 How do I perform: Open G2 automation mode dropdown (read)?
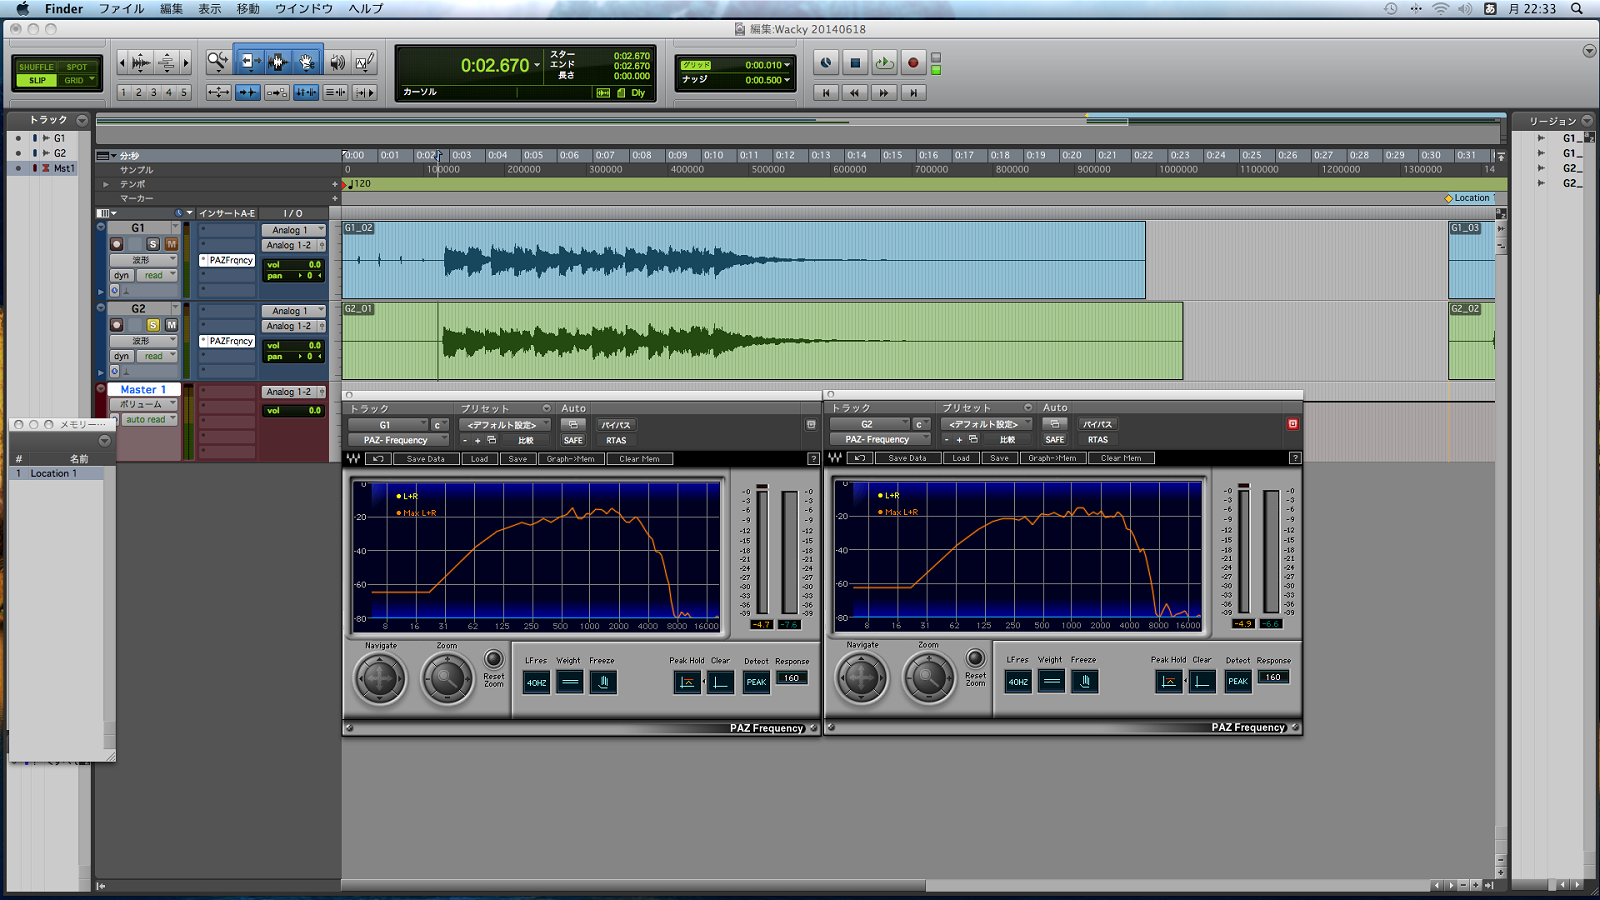(x=158, y=356)
